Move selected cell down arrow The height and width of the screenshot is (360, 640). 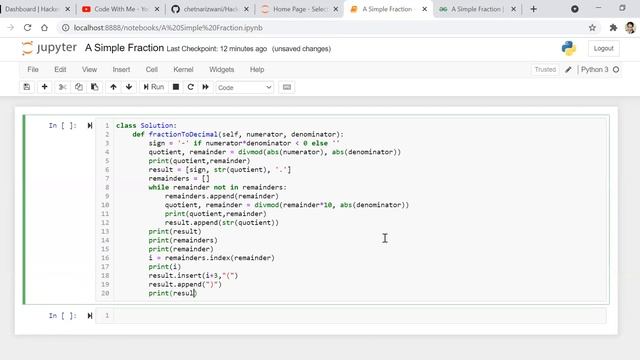point(129,87)
